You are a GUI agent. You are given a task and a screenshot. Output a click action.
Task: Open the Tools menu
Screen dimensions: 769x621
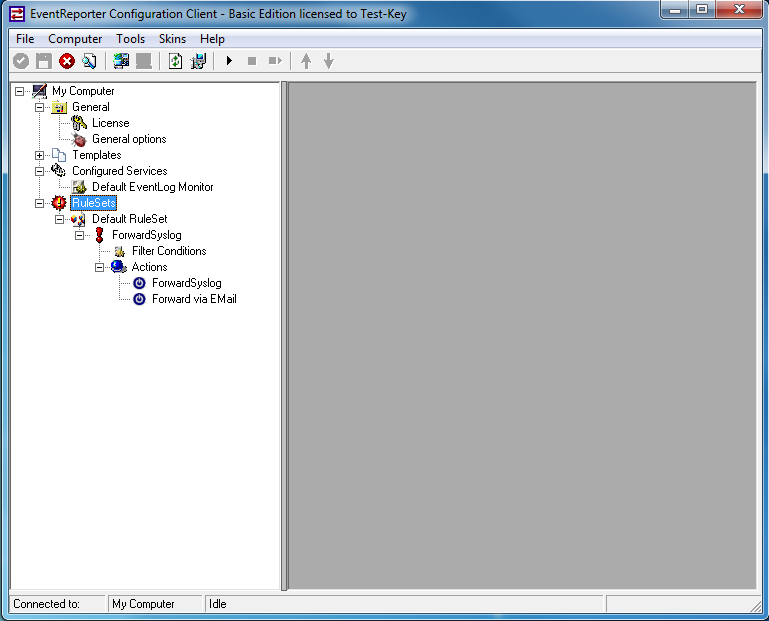point(130,39)
